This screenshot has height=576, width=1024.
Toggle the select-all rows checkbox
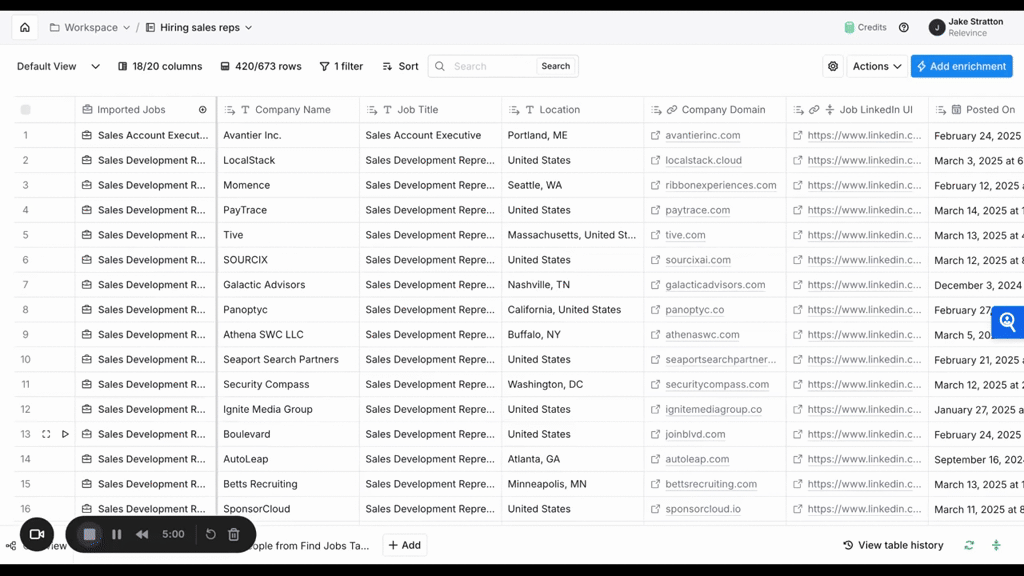tap(25, 110)
